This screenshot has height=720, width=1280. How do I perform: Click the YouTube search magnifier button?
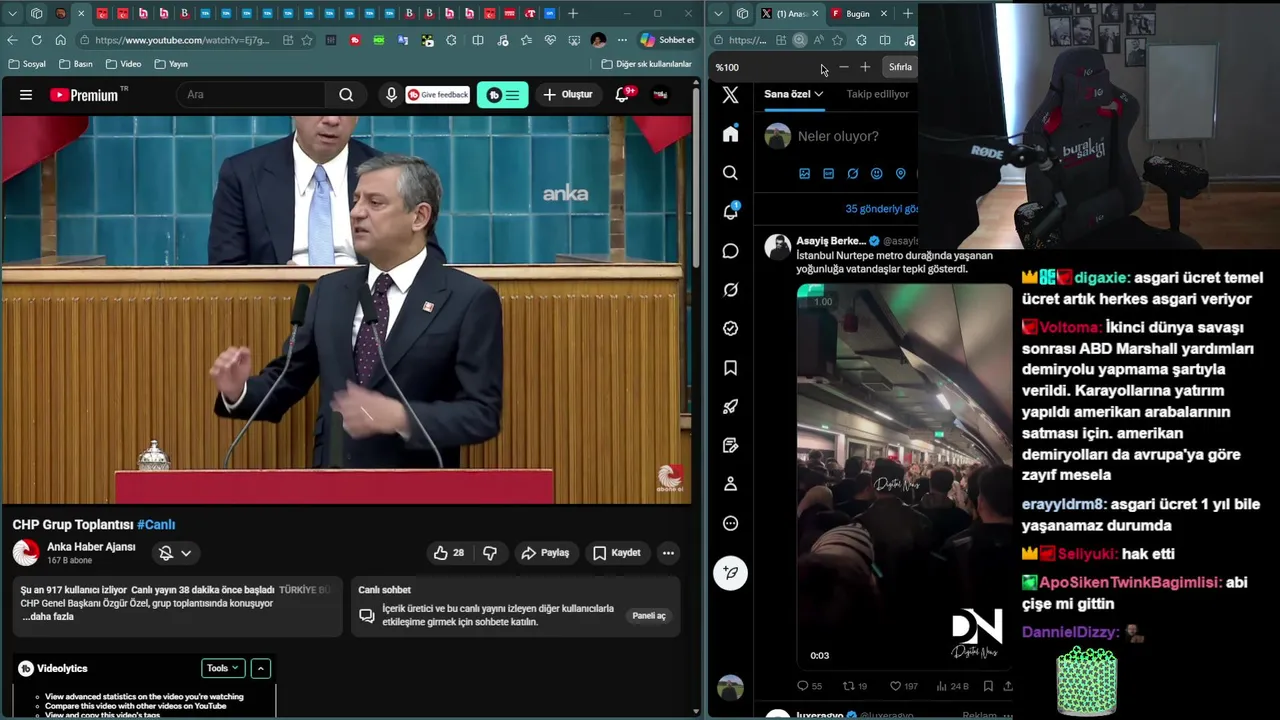346,95
